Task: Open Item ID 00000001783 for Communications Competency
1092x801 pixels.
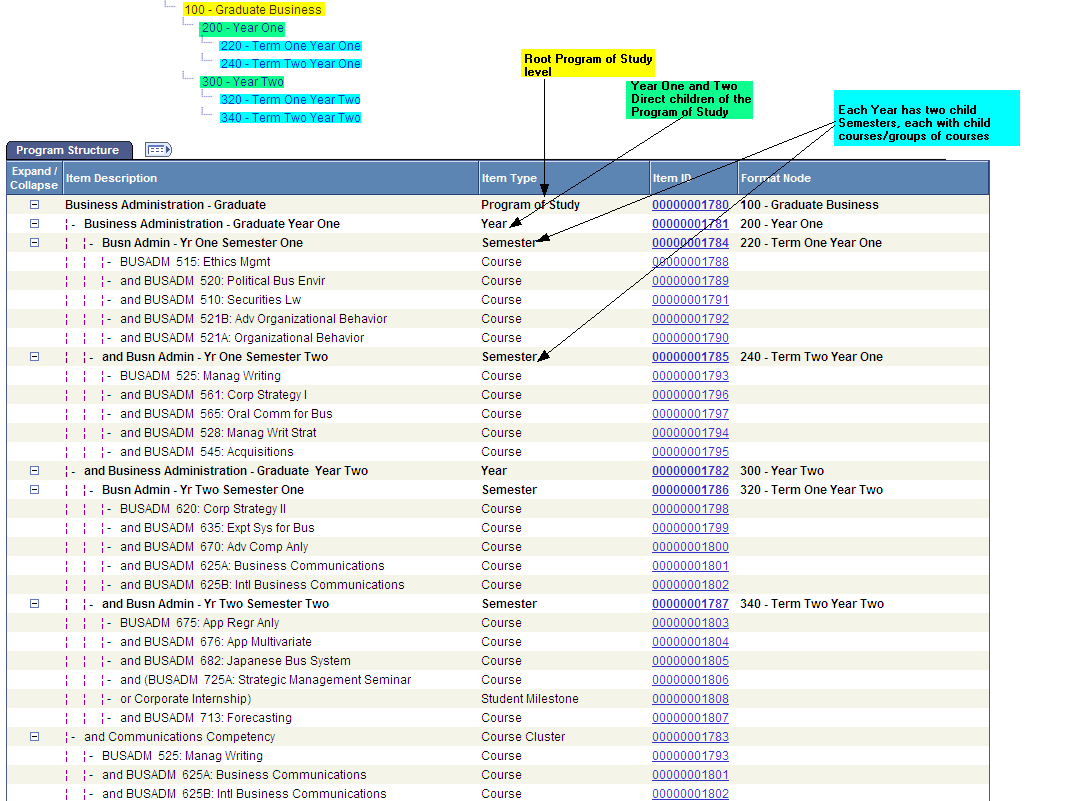Action: coord(690,736)
